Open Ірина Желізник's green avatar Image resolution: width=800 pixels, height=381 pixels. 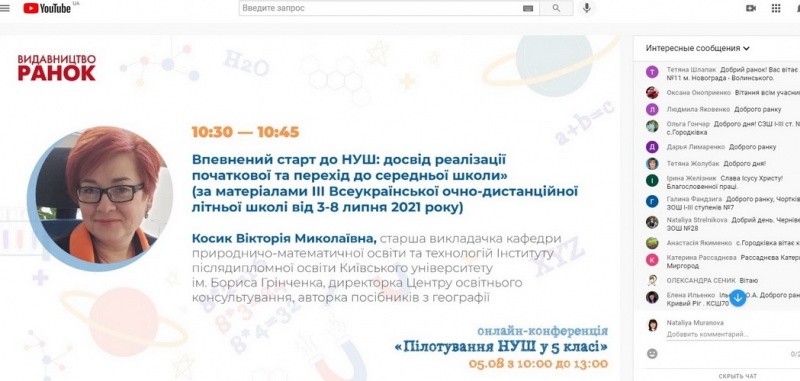coord(652,181)
